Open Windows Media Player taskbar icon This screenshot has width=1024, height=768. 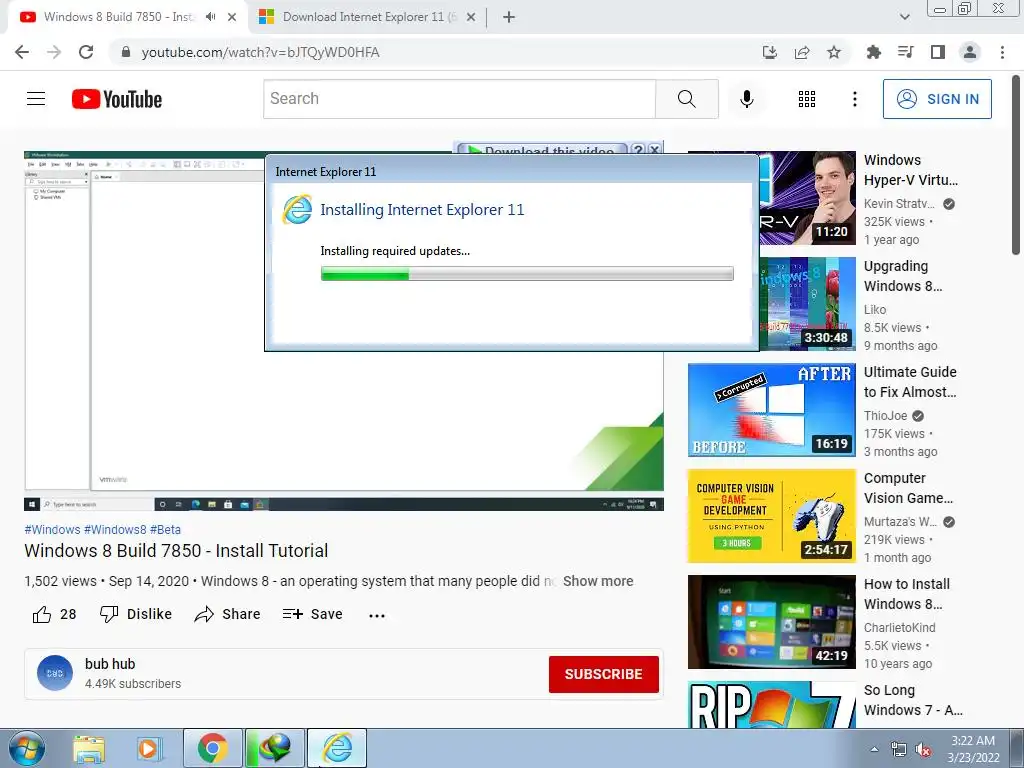click(148, 749)
